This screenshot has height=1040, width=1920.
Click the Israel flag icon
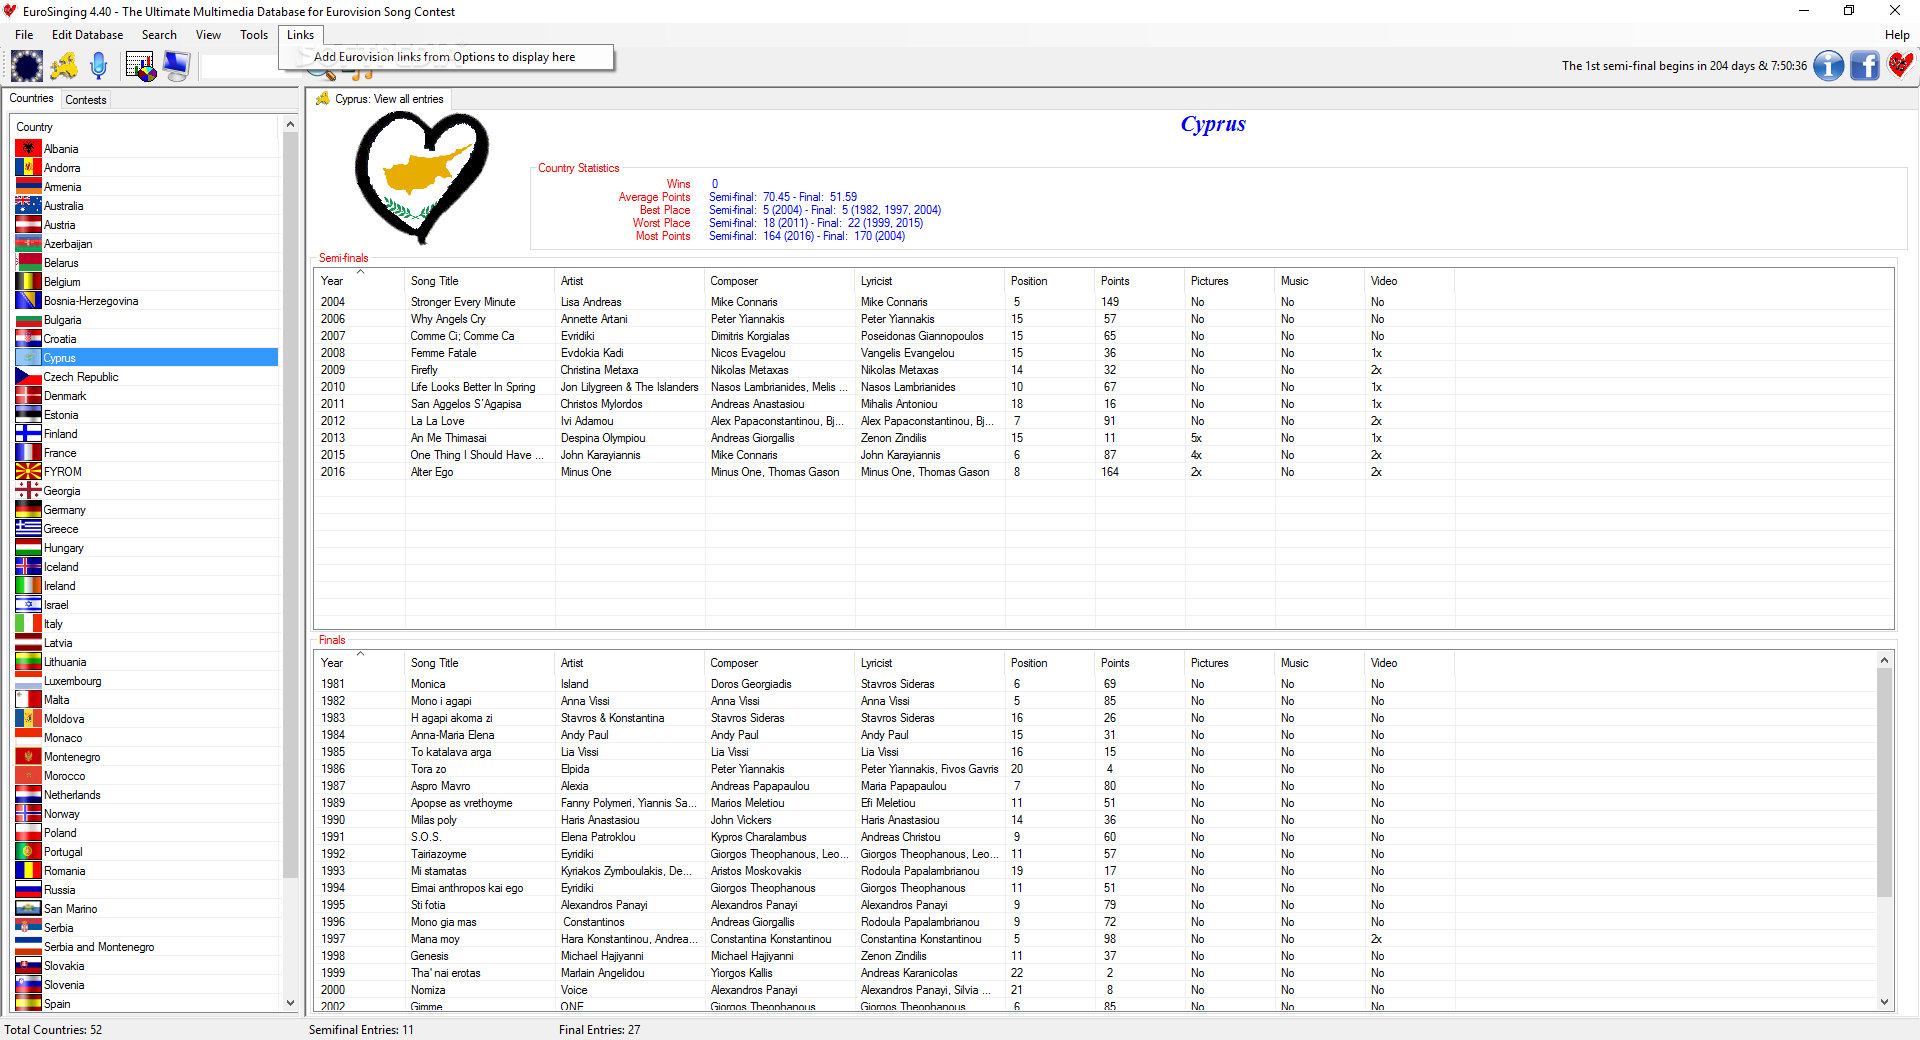click(28, 604)
